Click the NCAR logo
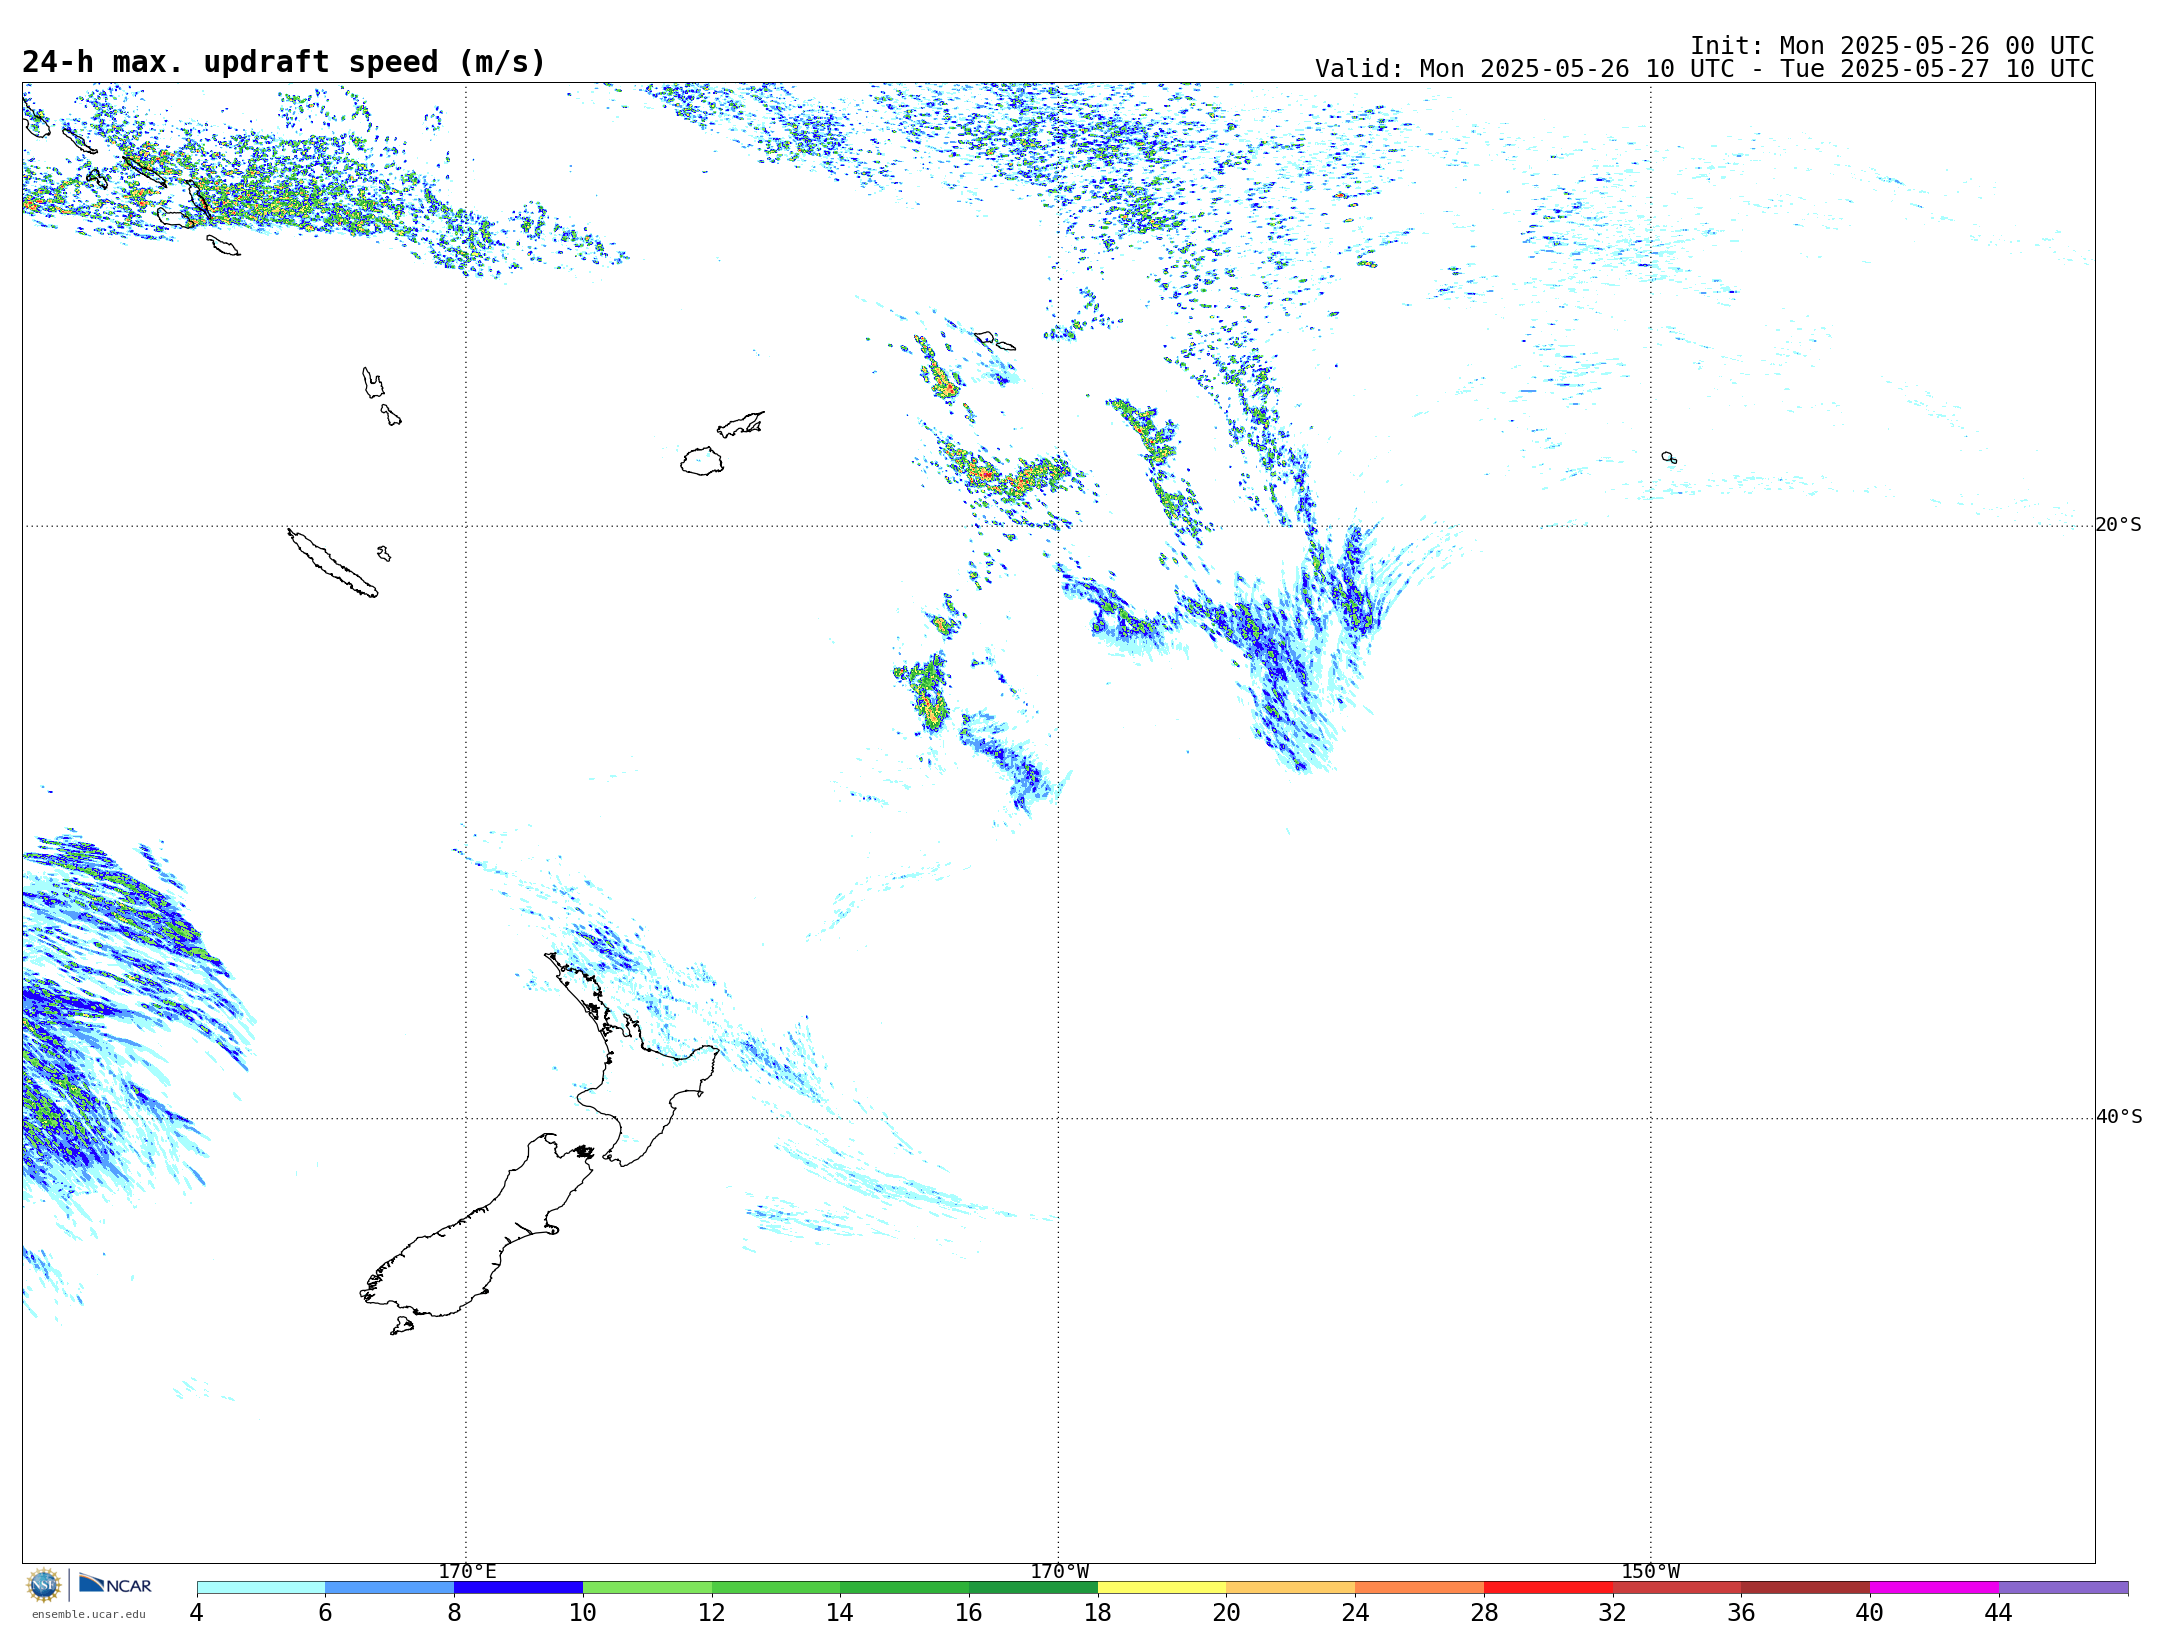Image resolution: width=2160 pixels, height=1626 pixels. (x=115, y=1584)
